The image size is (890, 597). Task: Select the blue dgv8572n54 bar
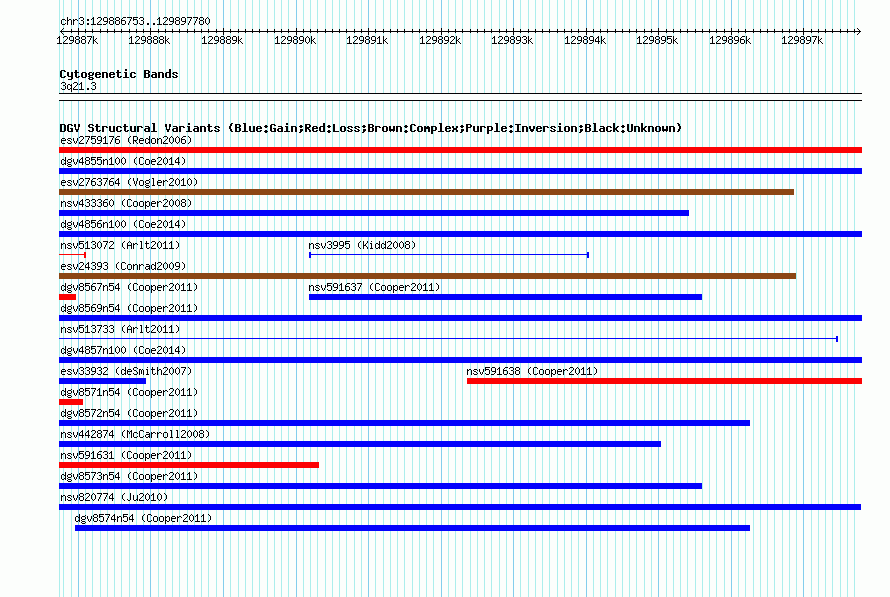click(x=404, y=423)
